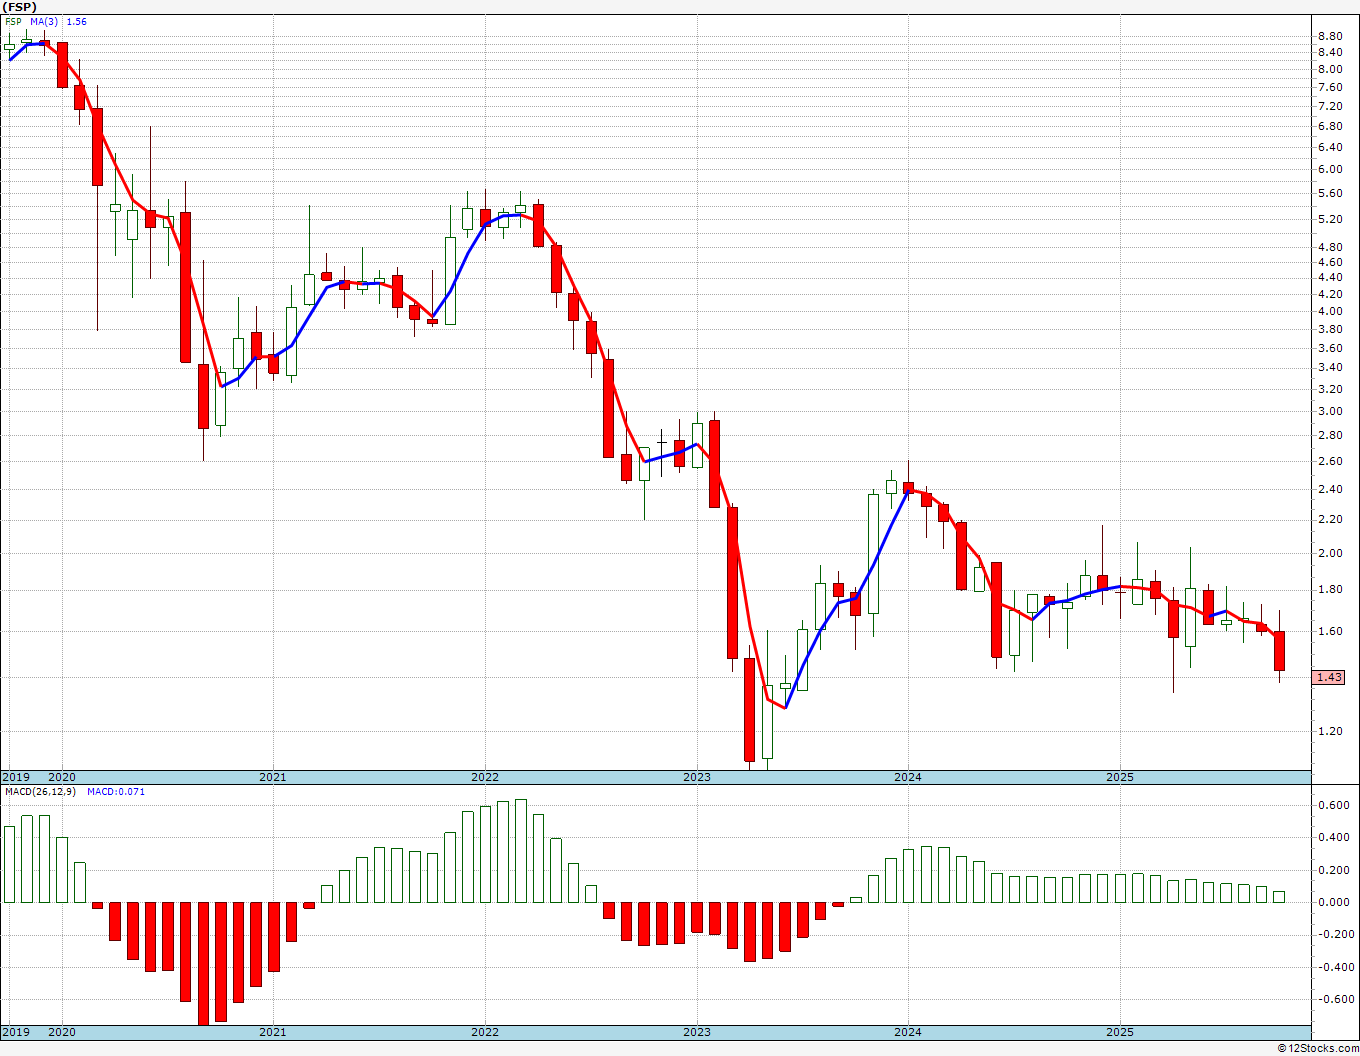Click the 2024 label under the MACD panel
1360x1056 pixels.
(908, 1032)
